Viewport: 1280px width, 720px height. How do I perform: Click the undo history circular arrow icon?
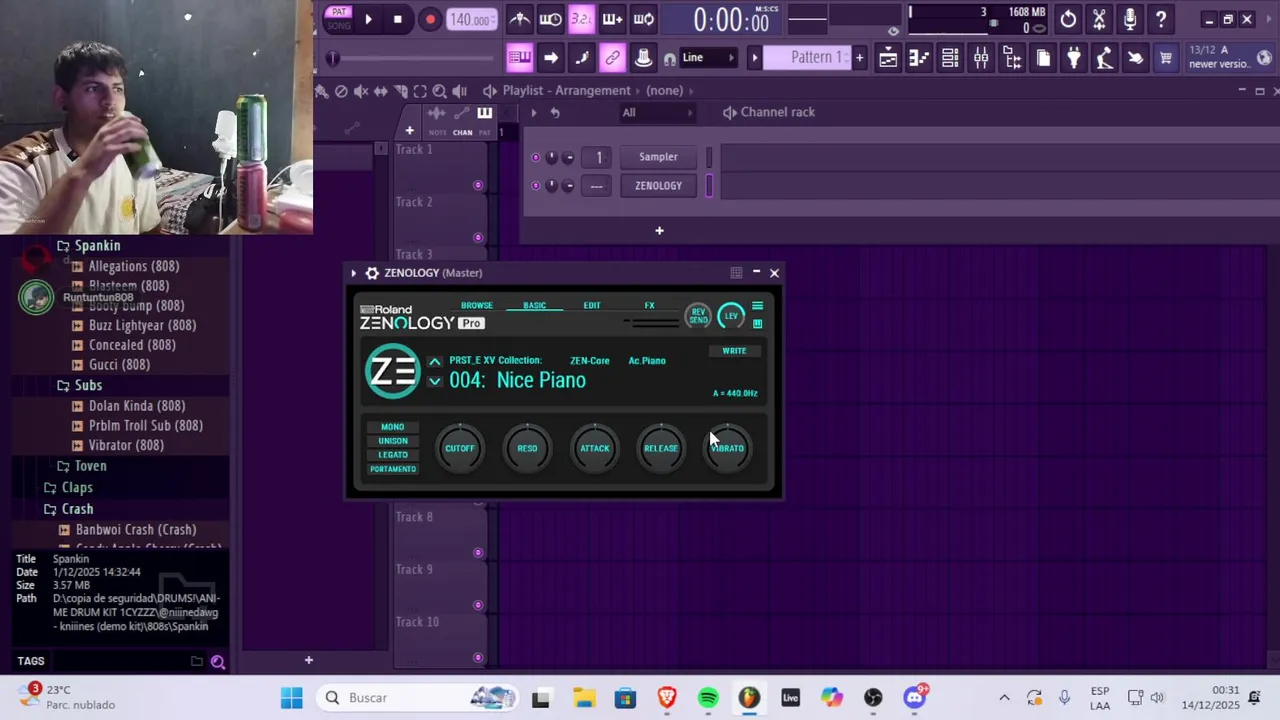click(1068, 19)
